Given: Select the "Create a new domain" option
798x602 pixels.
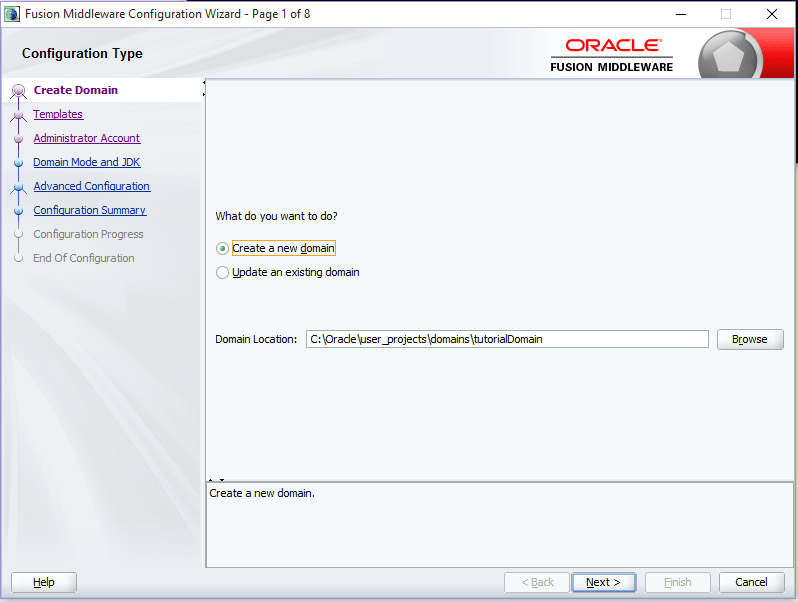Looking at the screenshot, I should point(223,248).
